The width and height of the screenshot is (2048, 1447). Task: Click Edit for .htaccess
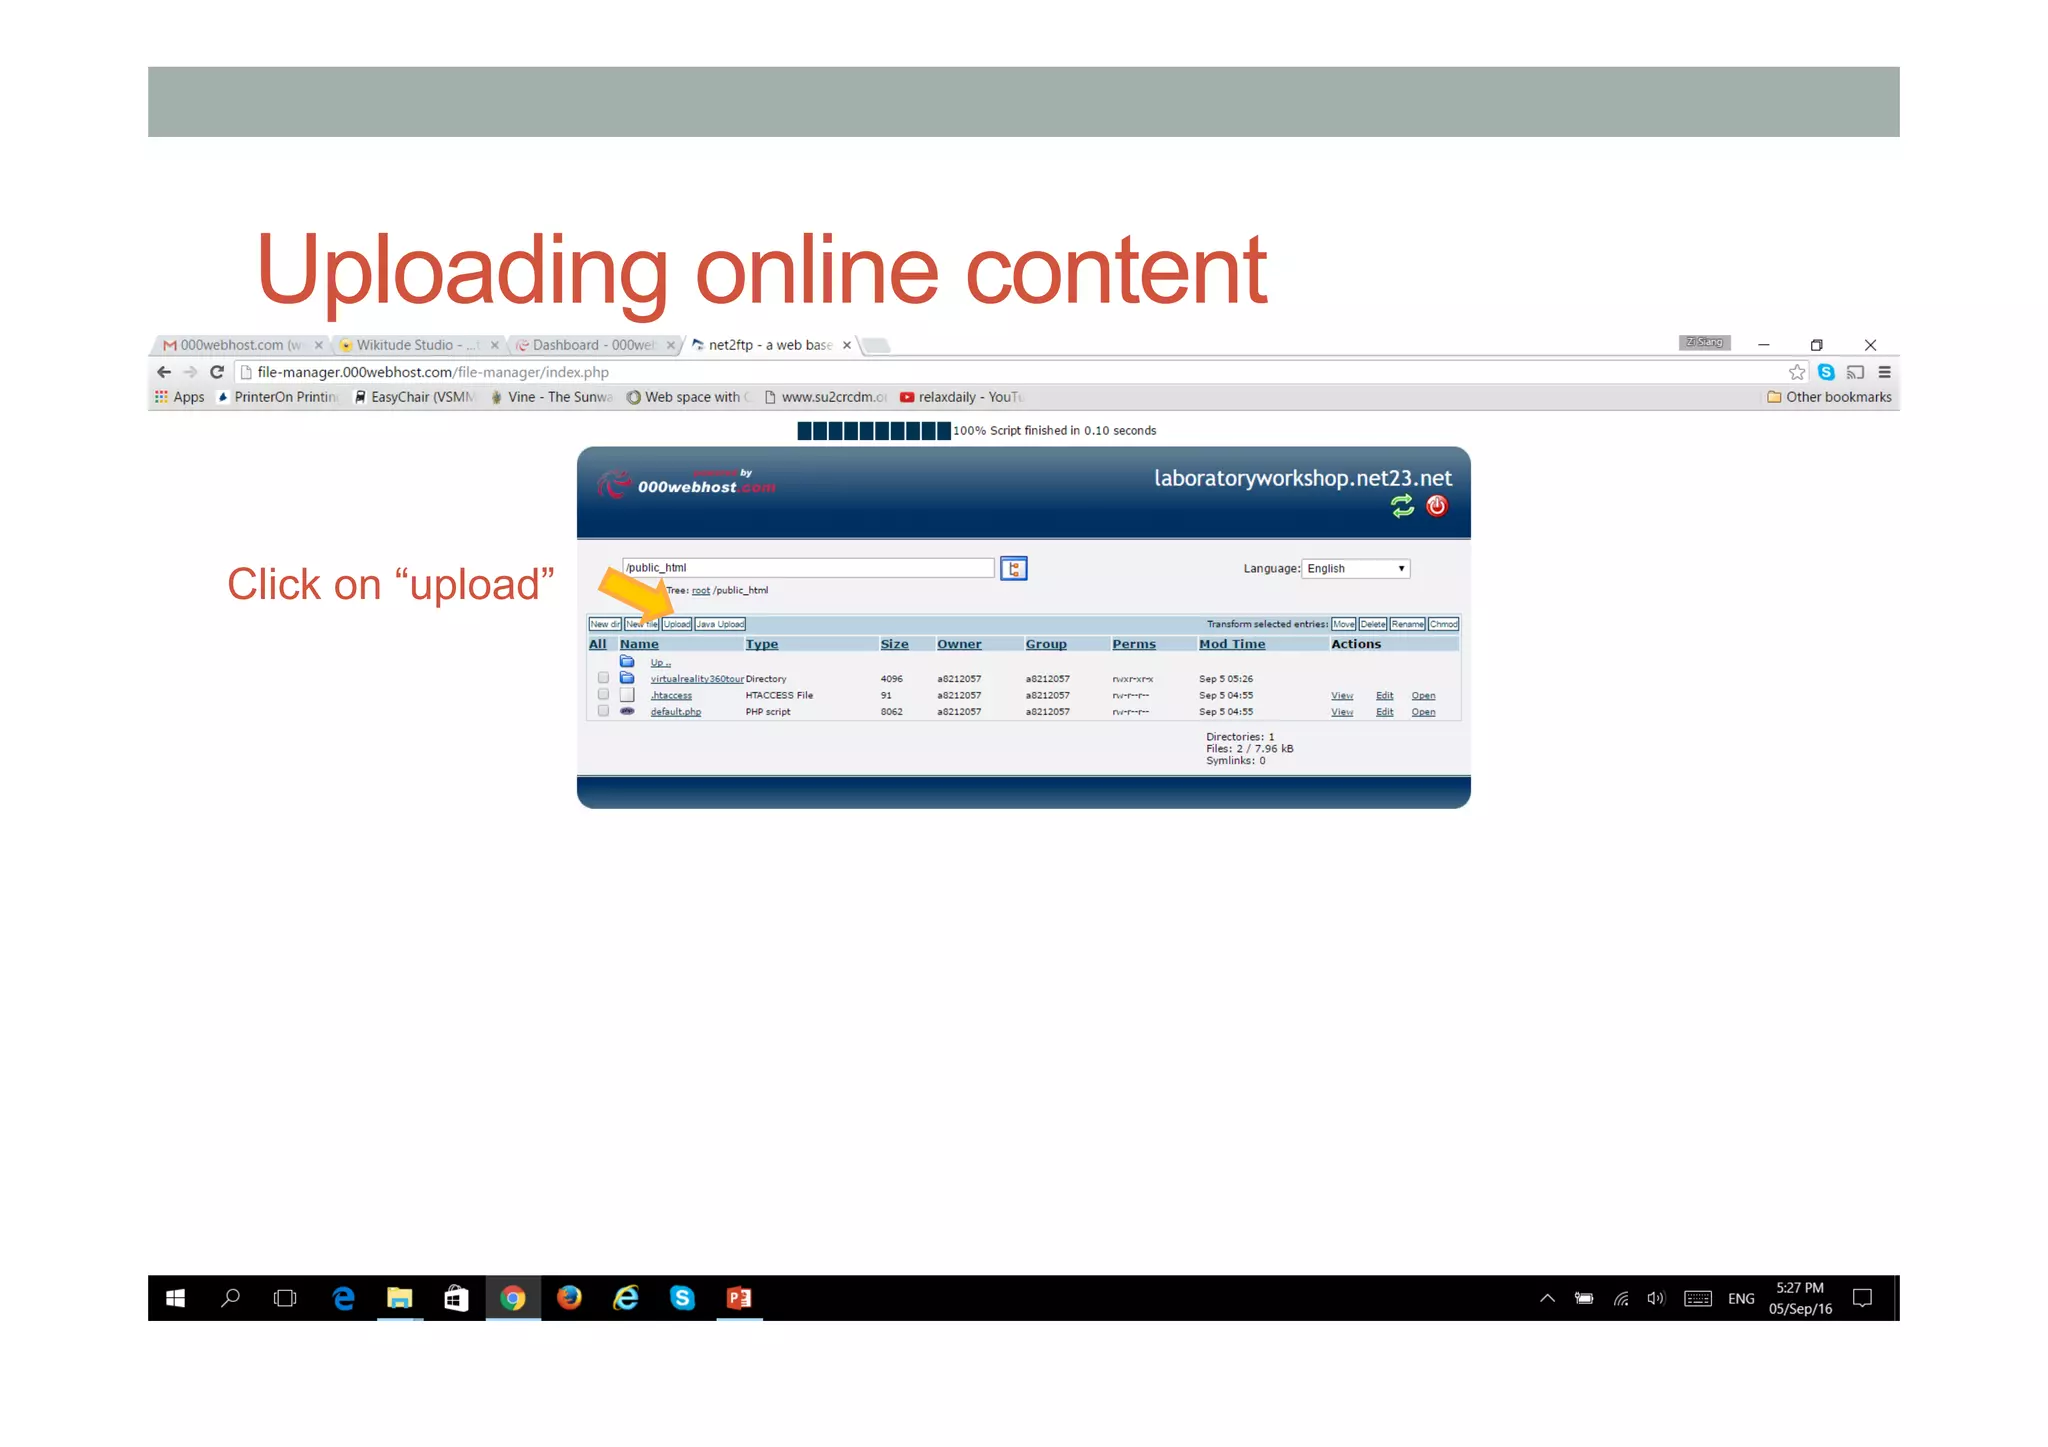1384,696
